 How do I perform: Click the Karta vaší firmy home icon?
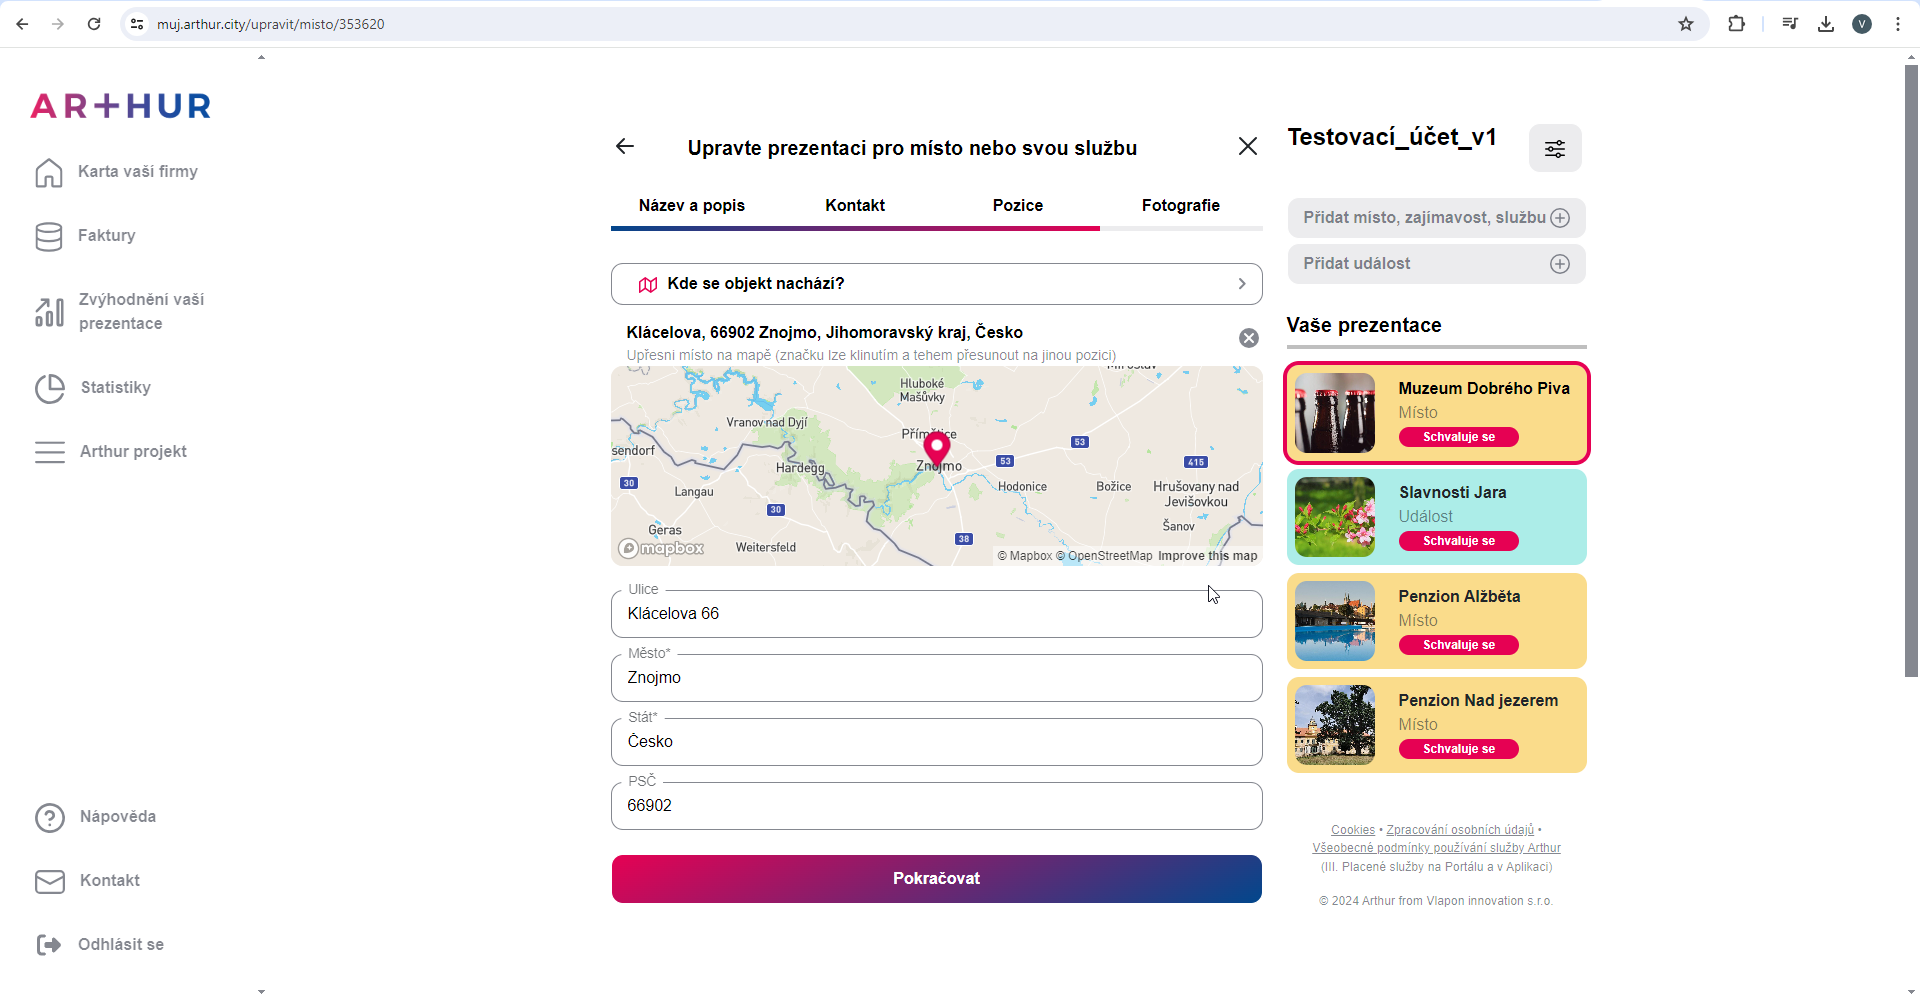[49, 173]
